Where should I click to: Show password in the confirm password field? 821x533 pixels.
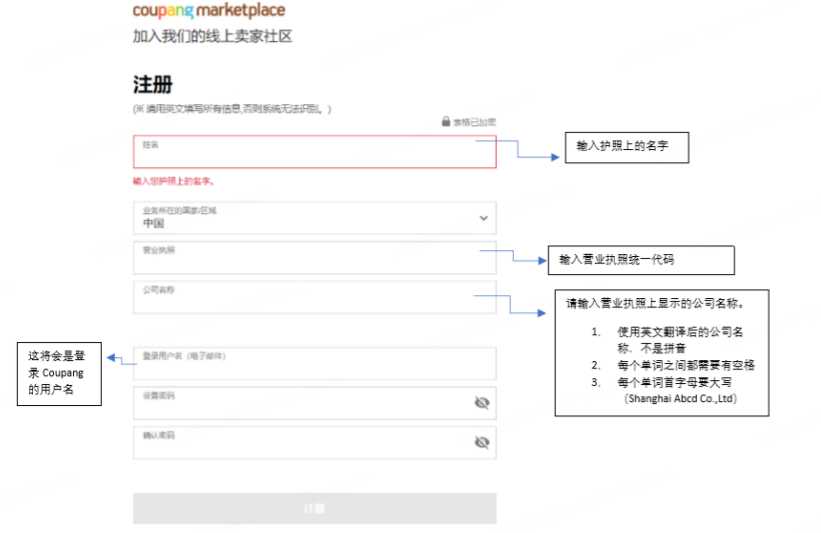482,442
